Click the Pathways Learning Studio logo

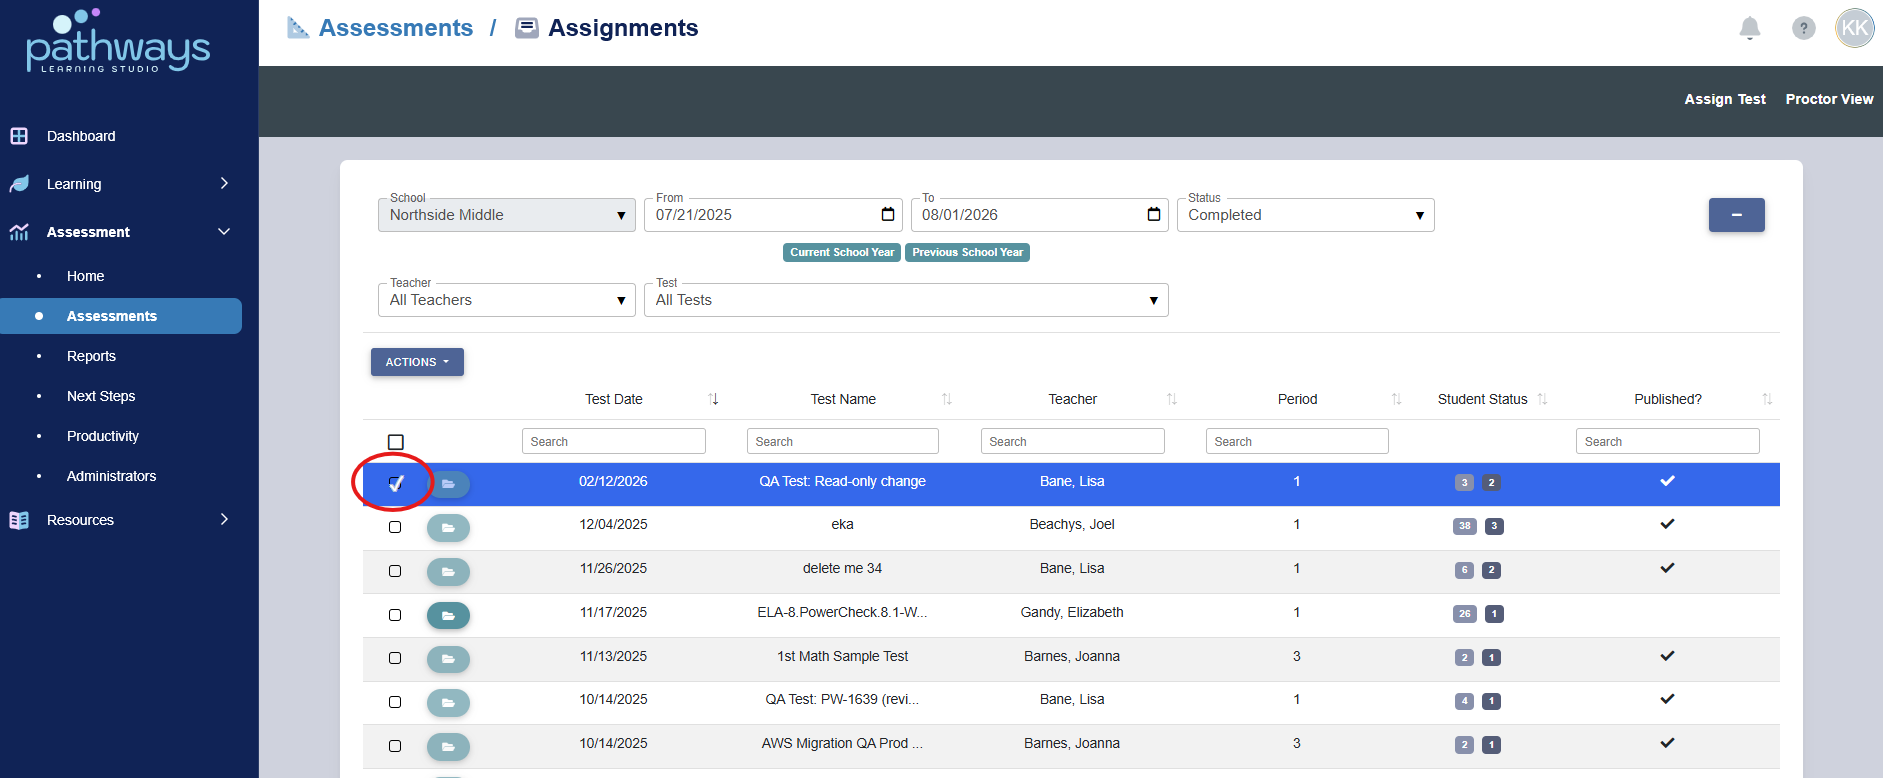(x=118, y=42)
